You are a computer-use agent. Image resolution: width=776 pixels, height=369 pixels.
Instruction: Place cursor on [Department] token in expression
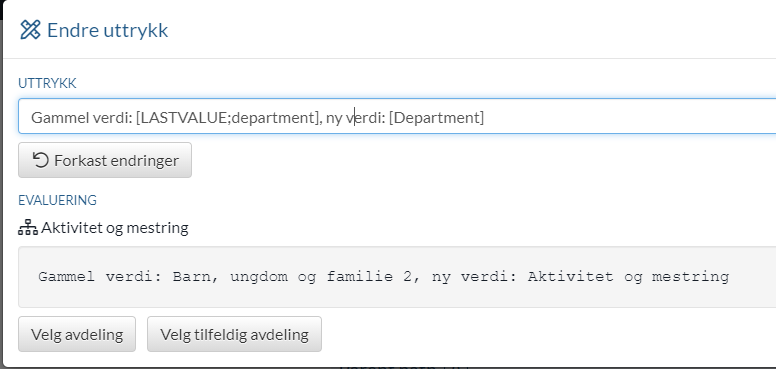(436, 118)
